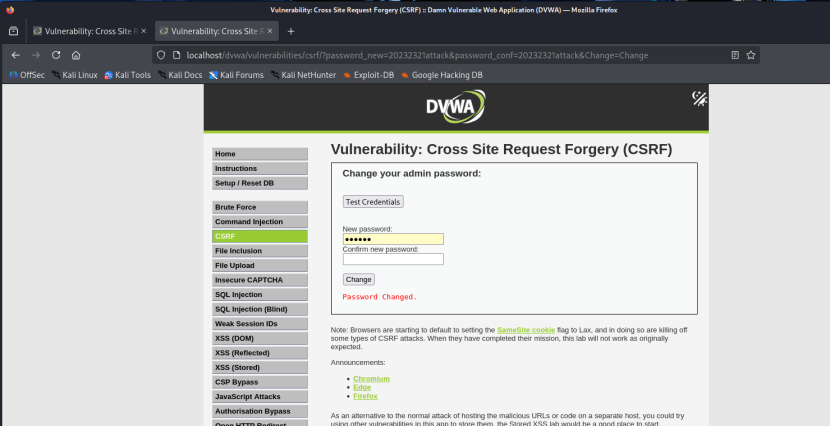Reload the current page
Screen dimensions: 830x427
(56, 55)
